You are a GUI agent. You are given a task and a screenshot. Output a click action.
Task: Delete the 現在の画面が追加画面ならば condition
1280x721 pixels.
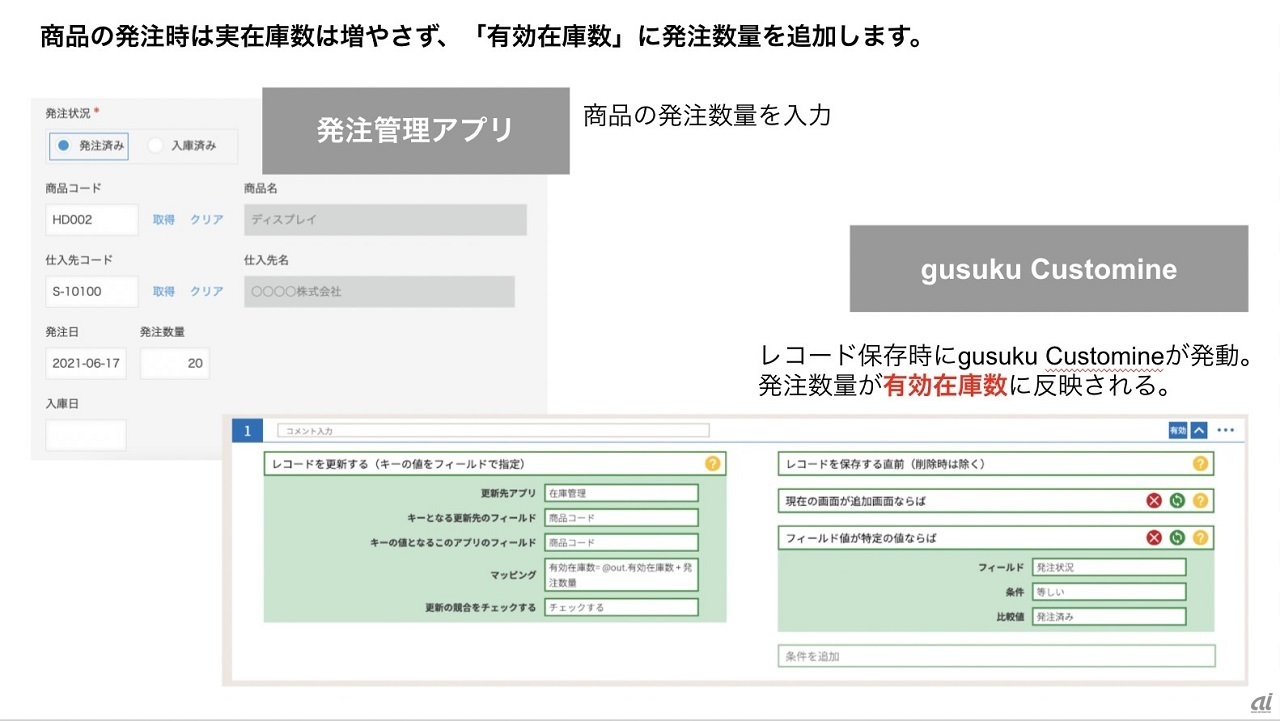click(1155, 501)
